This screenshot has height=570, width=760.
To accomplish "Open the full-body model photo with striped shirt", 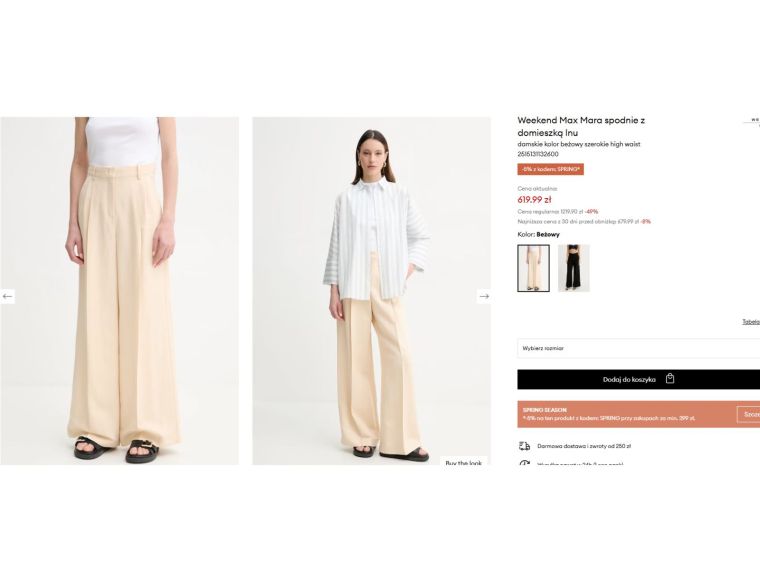I will coord(371,291).
